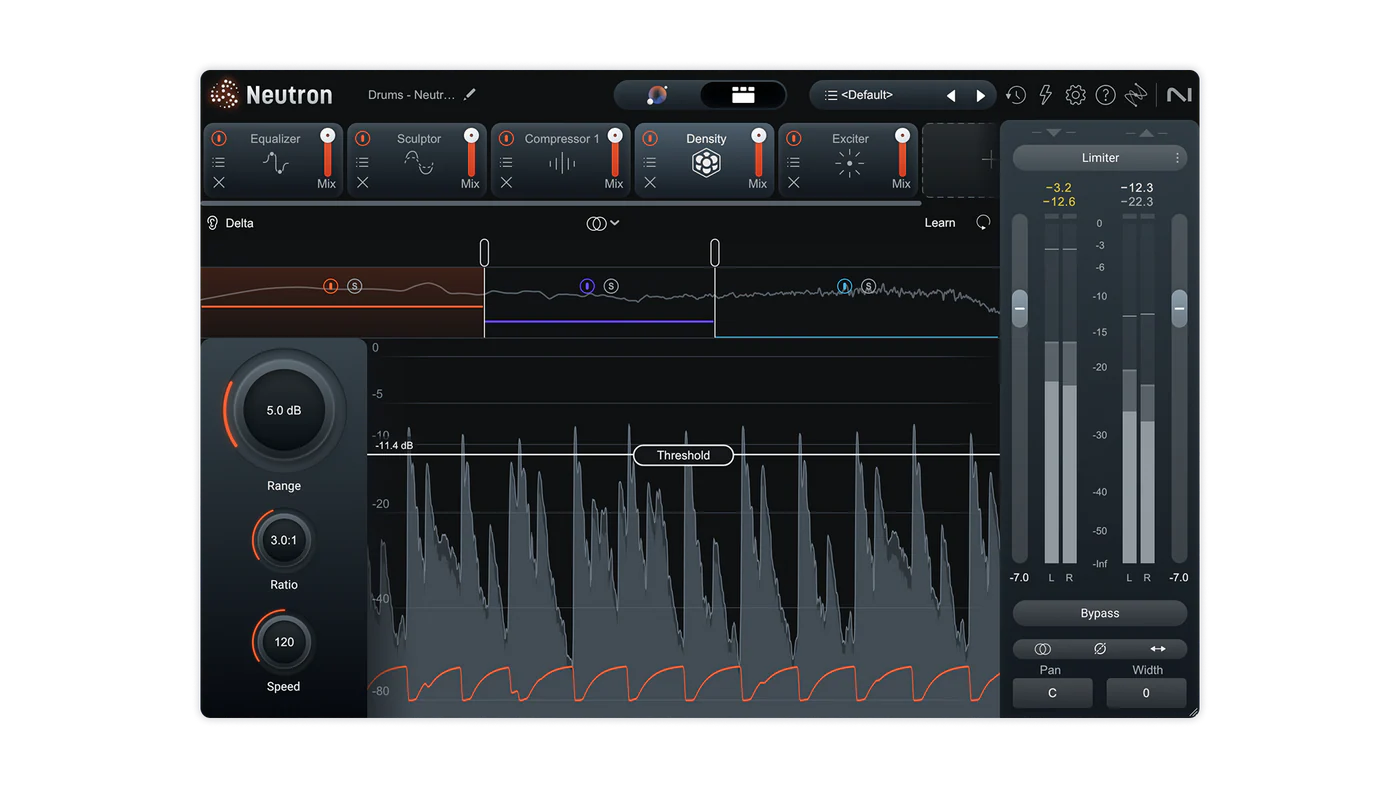Open the Equalizer module presets list icon
1400x788 pixels.
219,162
